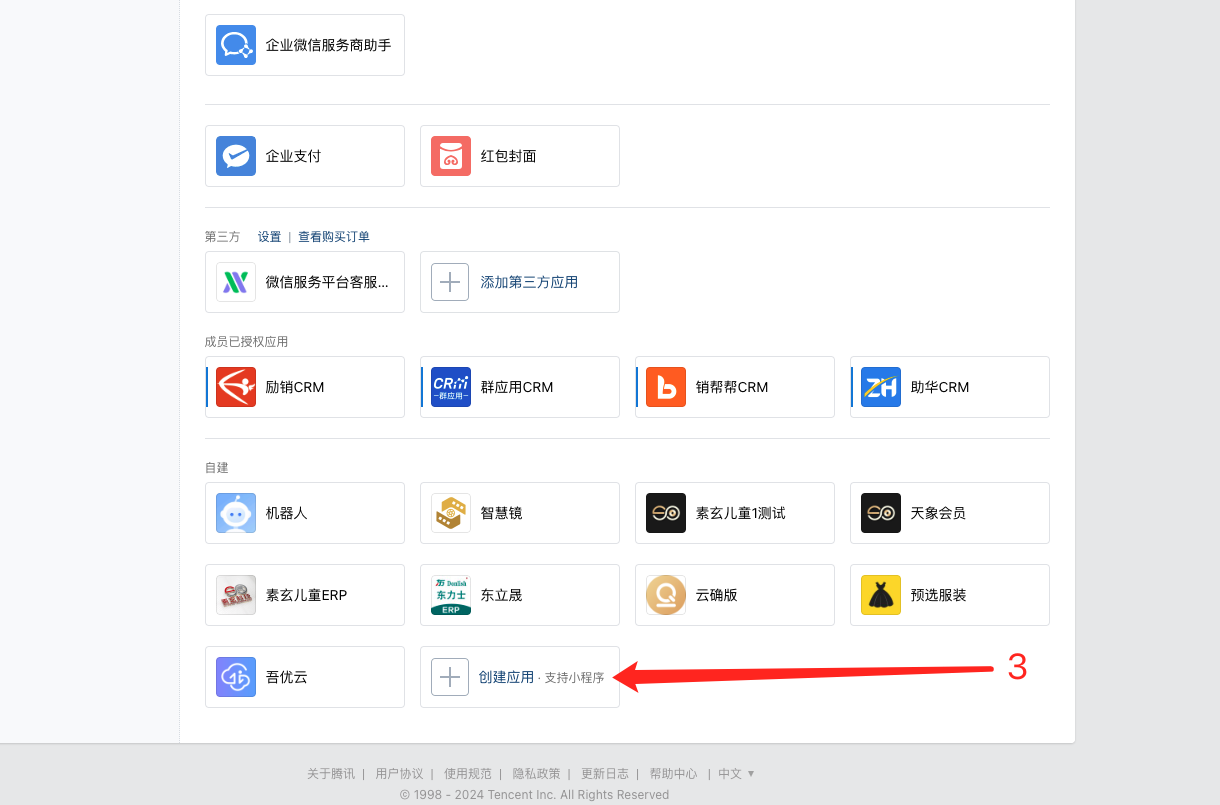The width and height of the screenshot is (1220, 805).
Task: Click the 企业支付 app icon
Action: (236, 156)
